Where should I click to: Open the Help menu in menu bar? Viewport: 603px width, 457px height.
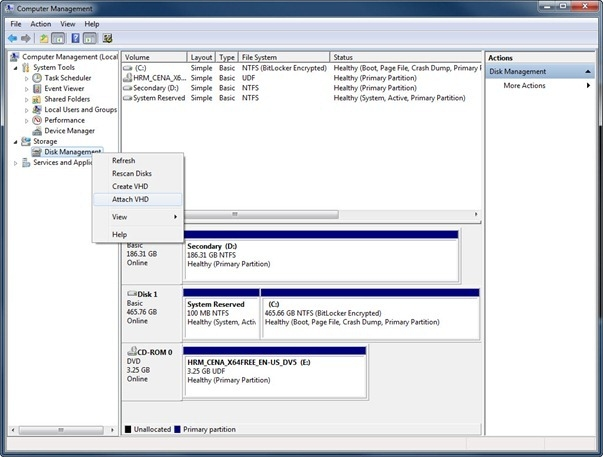pos(92,24)
